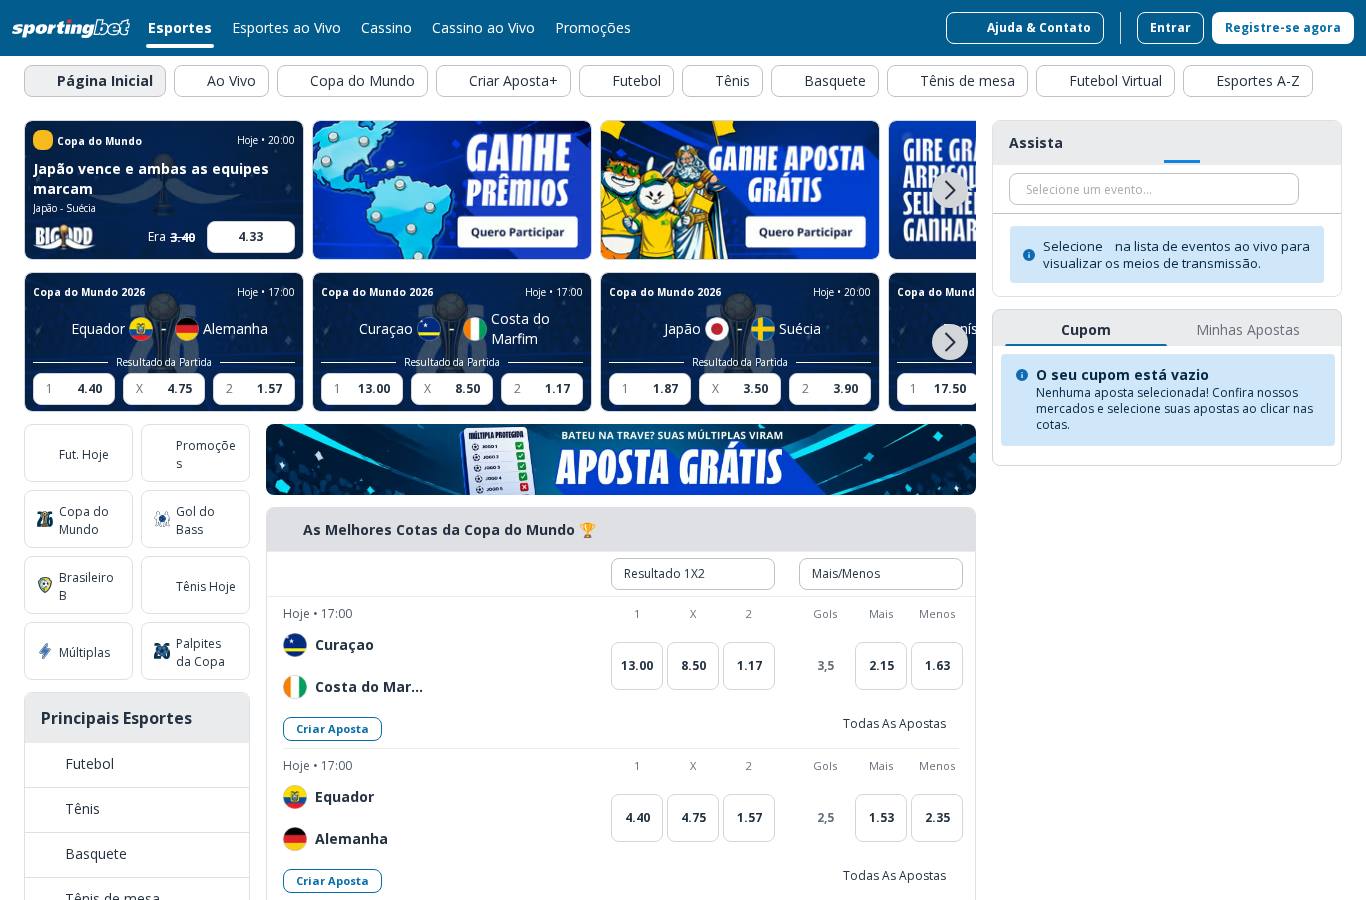This screenshot has width=1366, height=900.
Task: Open the Cassino ao Vivo menu item
Action: pyautogui.click(x=483, y=28)
